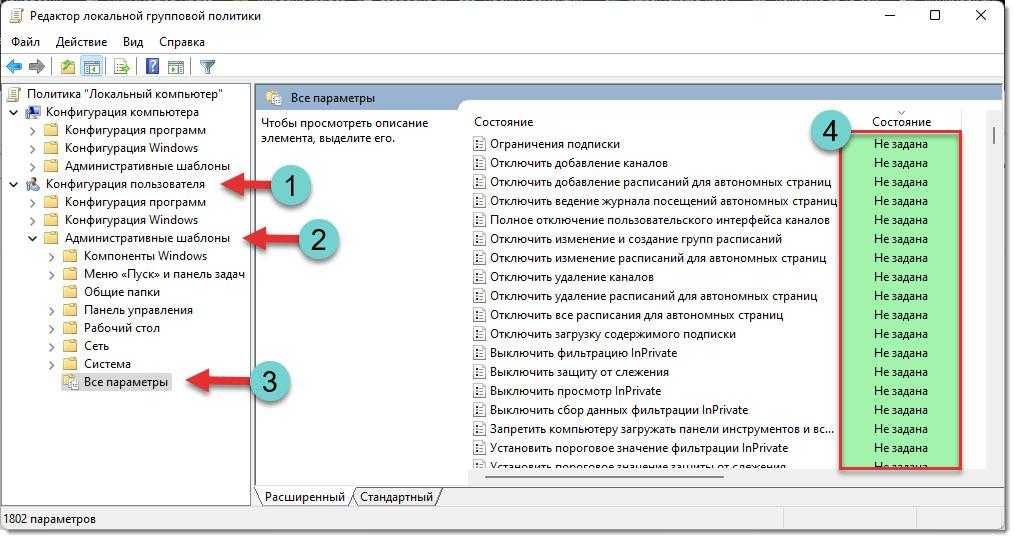
Task: Click policy icon of Выключить защиту от слежения
Action: click(479, 372)
